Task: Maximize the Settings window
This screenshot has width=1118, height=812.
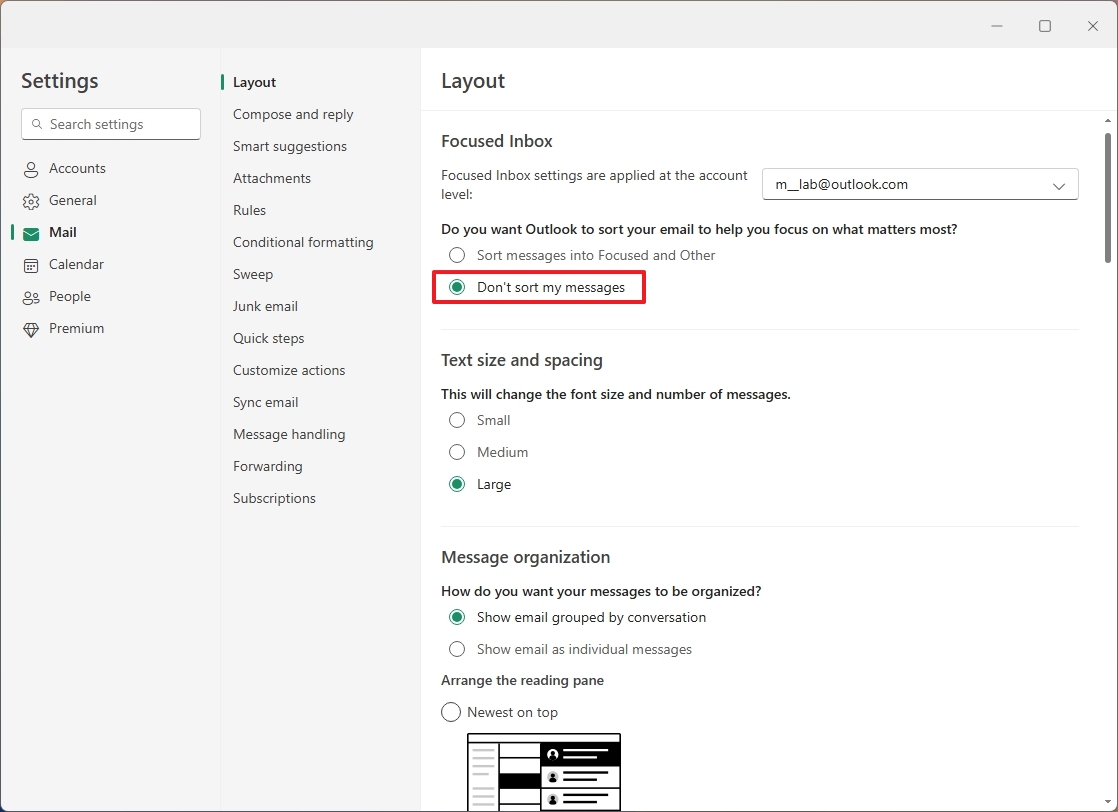Action: click(x=1045, y=26)
